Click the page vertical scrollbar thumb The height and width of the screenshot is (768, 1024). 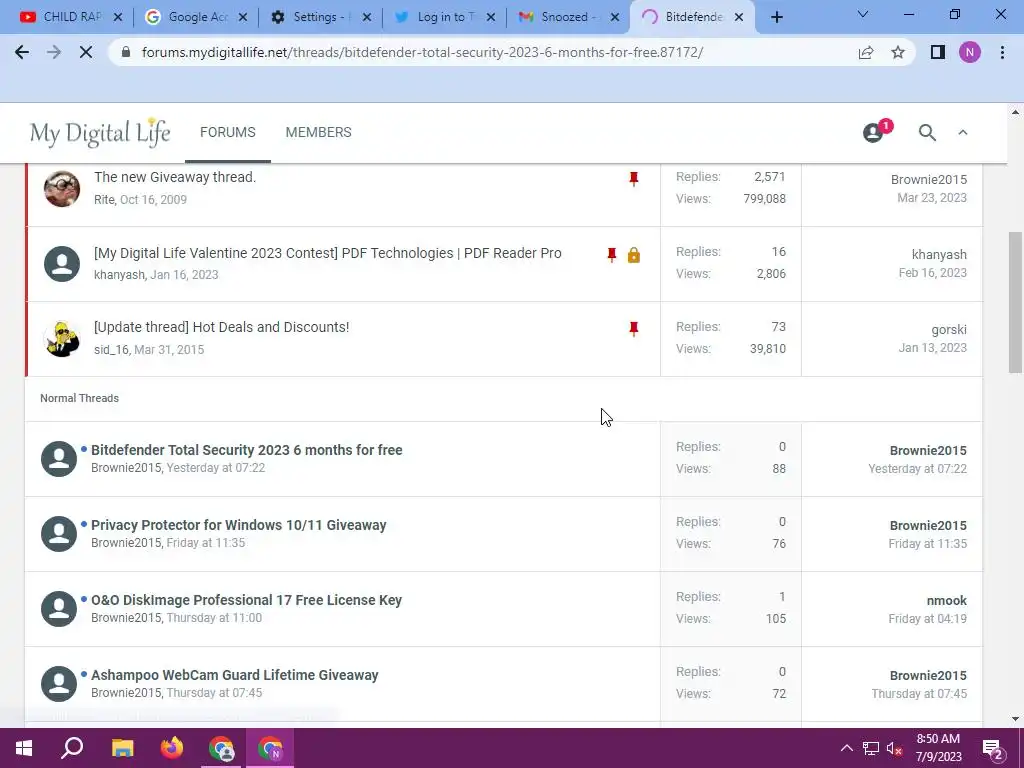1015,302
